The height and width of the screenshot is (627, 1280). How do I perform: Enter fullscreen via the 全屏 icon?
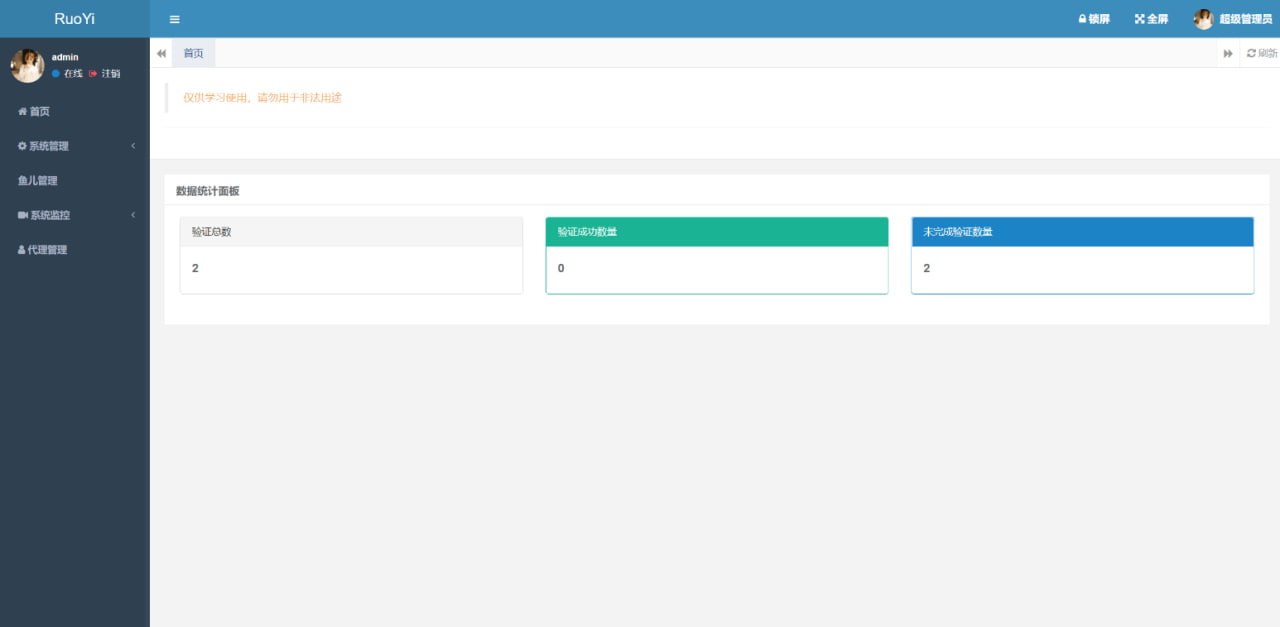click(x=1139, y=19)
